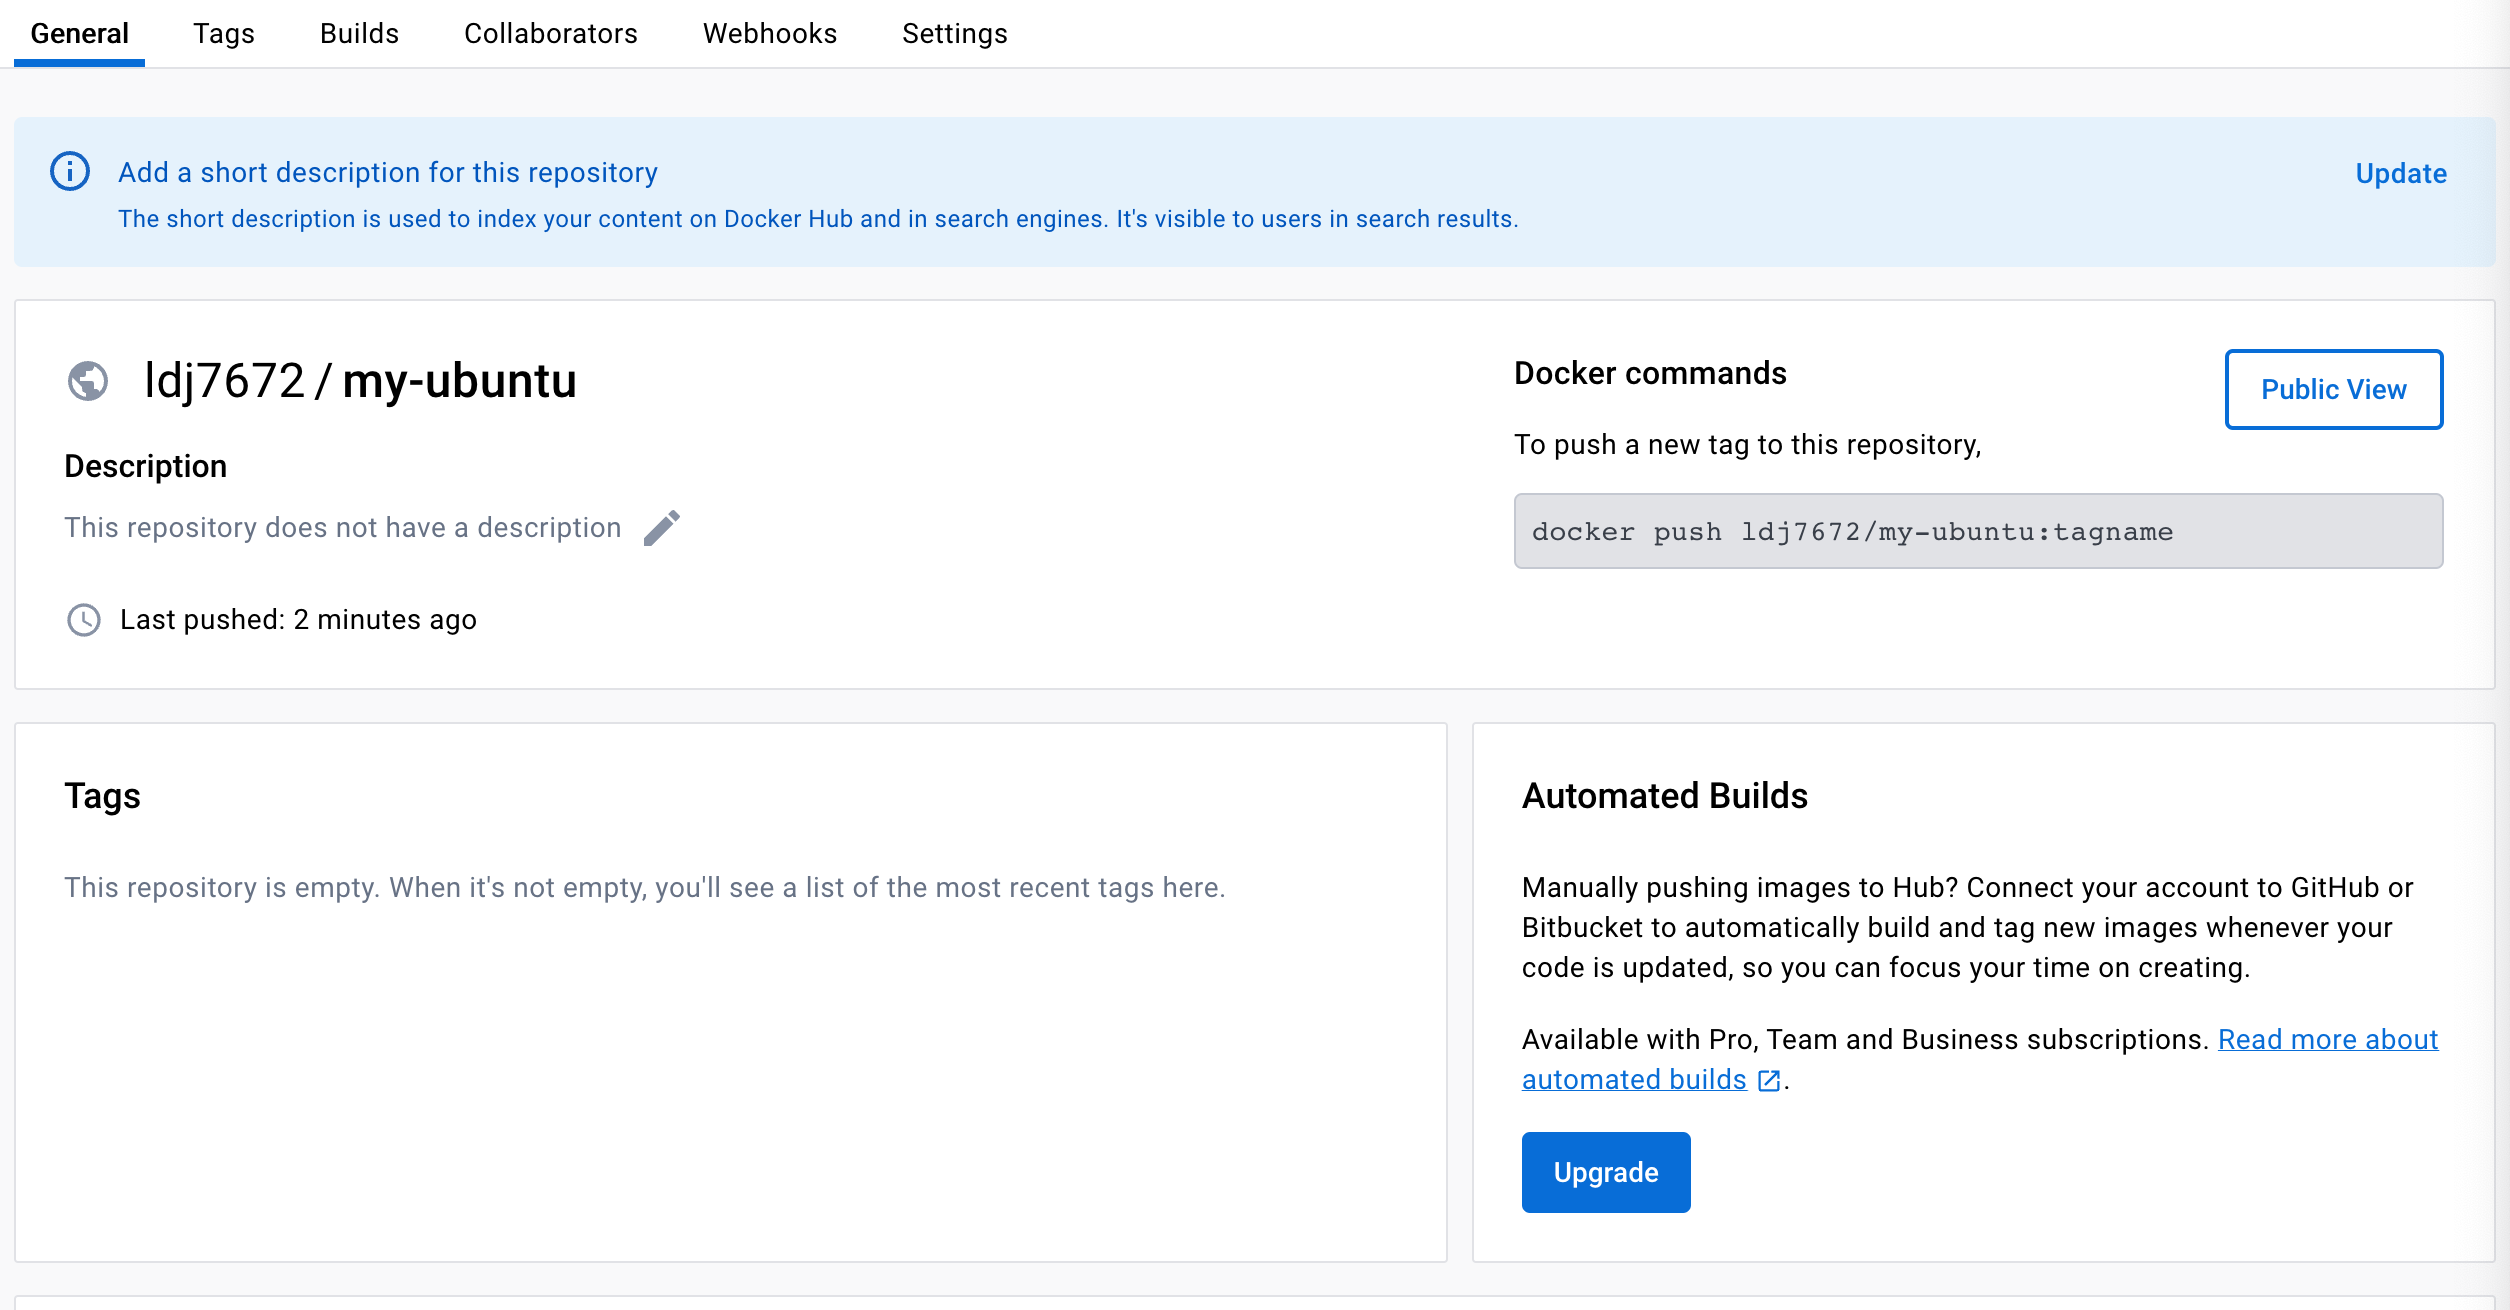Open the Tags tab

pyautogui.click(x=224, y=34)
